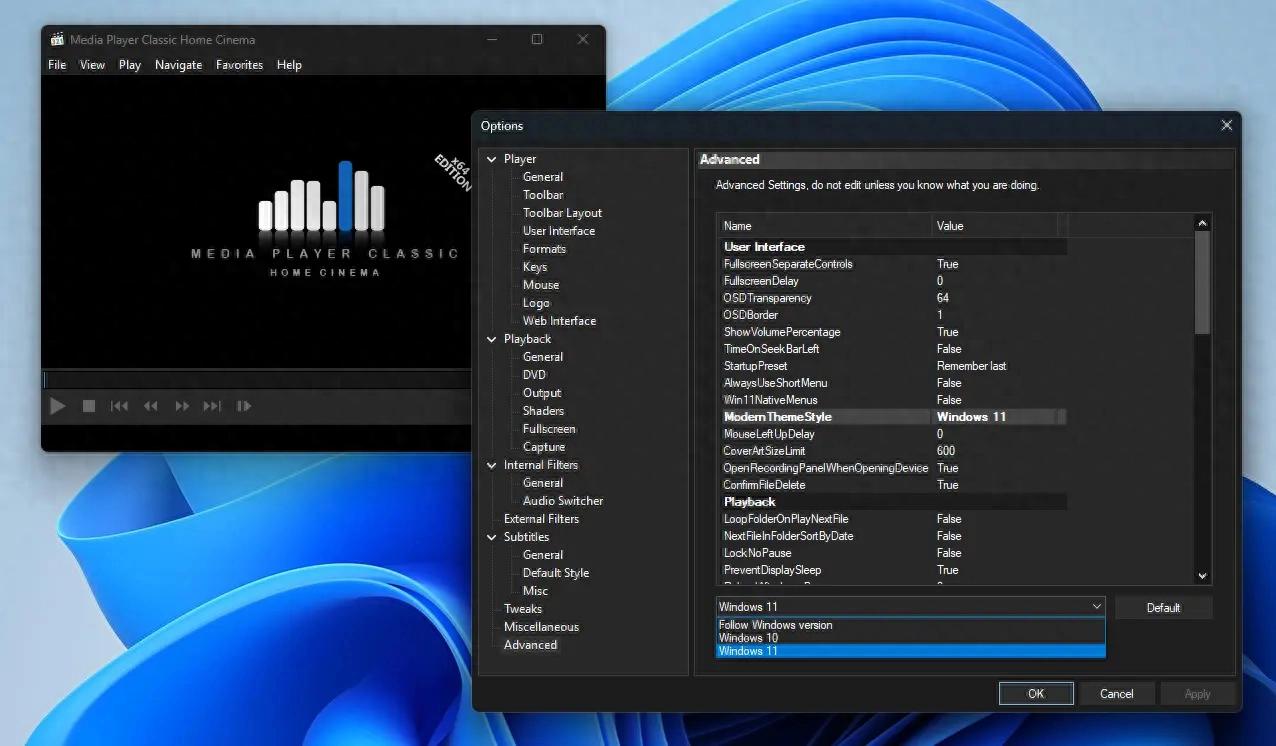Image resolution: width=1276 pixels, height=746 pixels.
Task: Select the ShowVolumePercentage setting row
Action: (x=892, y=332)
